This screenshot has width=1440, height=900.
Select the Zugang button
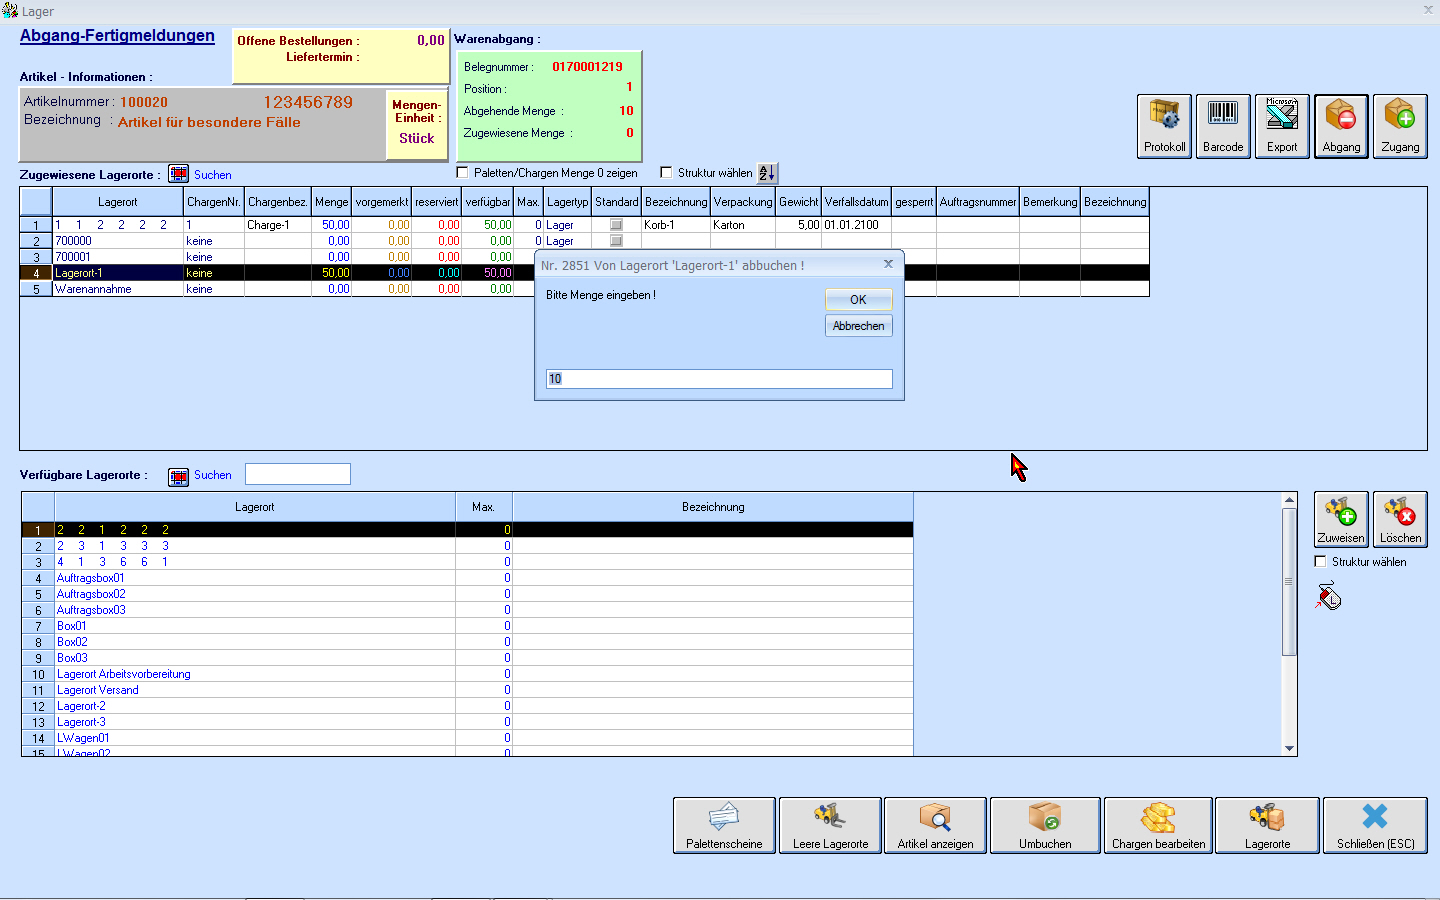pyautogui.click(x=1400, y=126)
